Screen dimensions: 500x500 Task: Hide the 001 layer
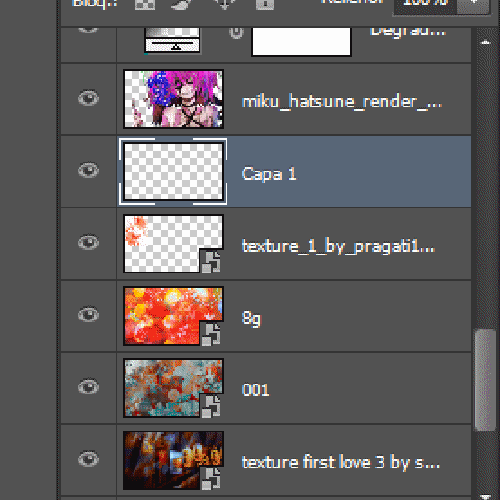pyautogui.click(x=88, y=387)
